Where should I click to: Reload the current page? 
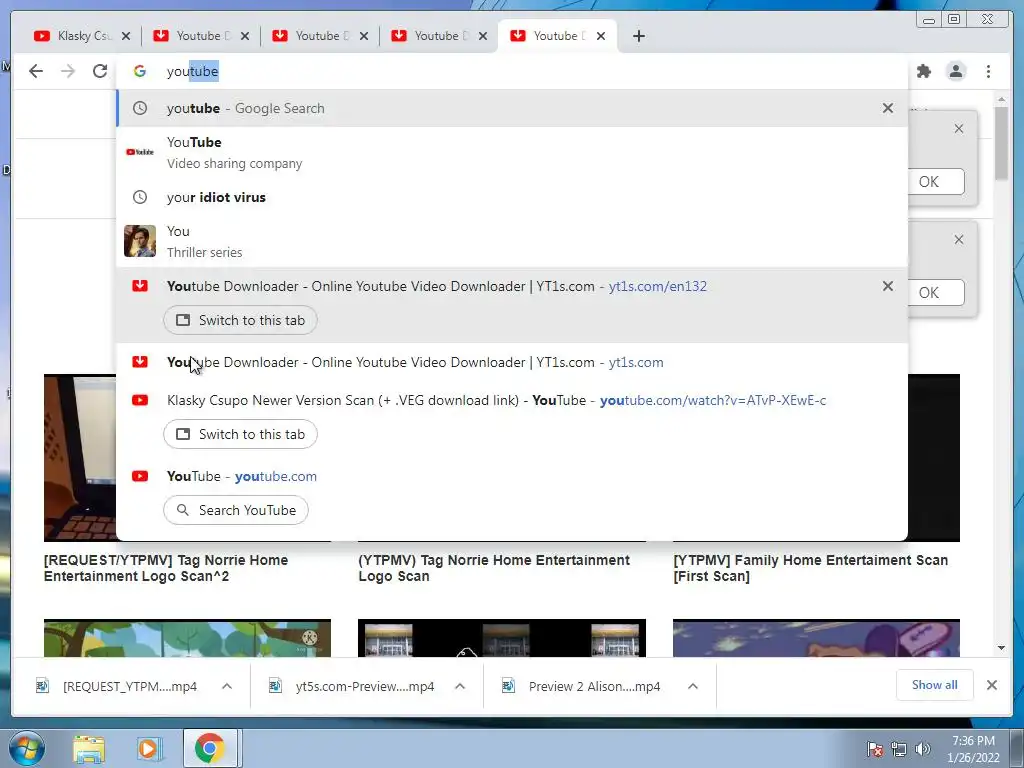pyautogui.click(x=100, y=71)
